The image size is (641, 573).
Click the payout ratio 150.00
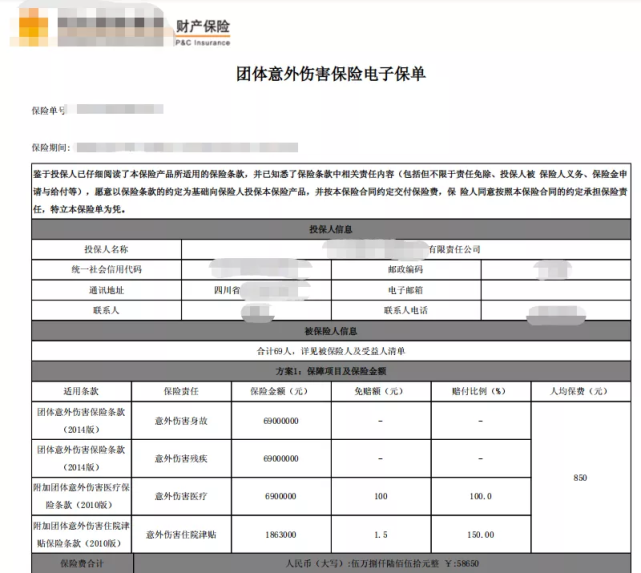pos(480,535)
